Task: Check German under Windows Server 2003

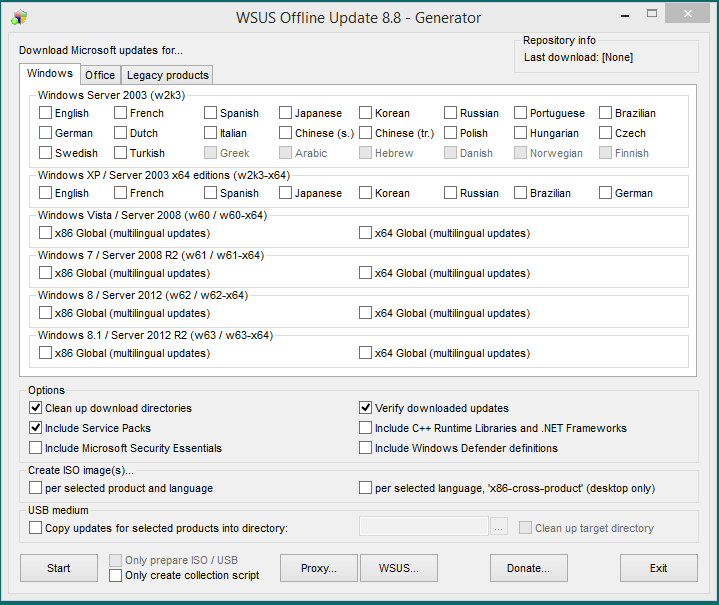Action: 45,133
